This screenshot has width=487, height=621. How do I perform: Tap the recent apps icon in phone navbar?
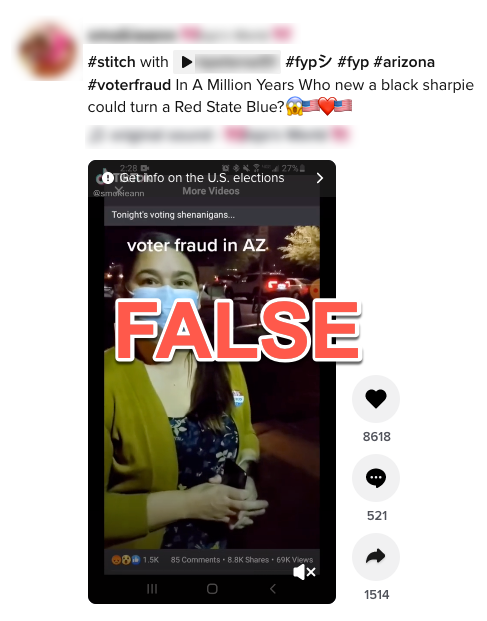click(x=152, y=589)
